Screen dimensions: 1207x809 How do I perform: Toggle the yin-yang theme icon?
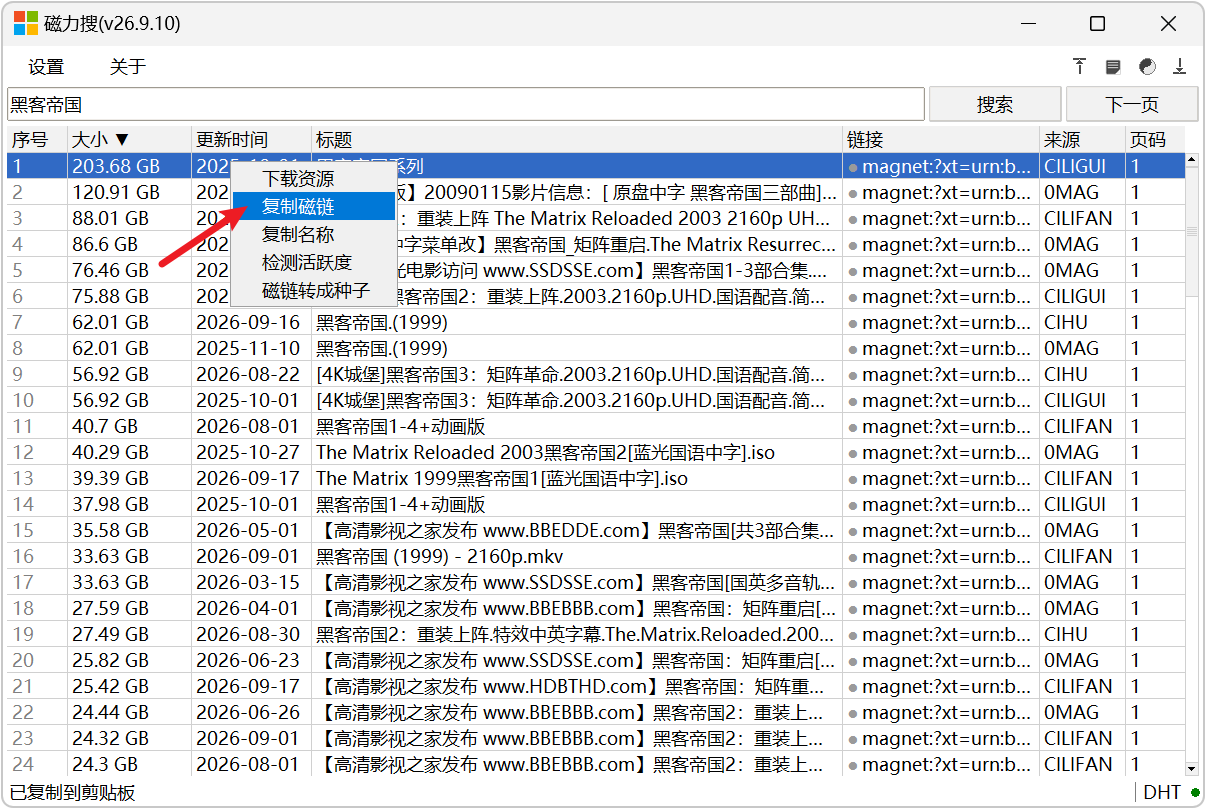1147,67
